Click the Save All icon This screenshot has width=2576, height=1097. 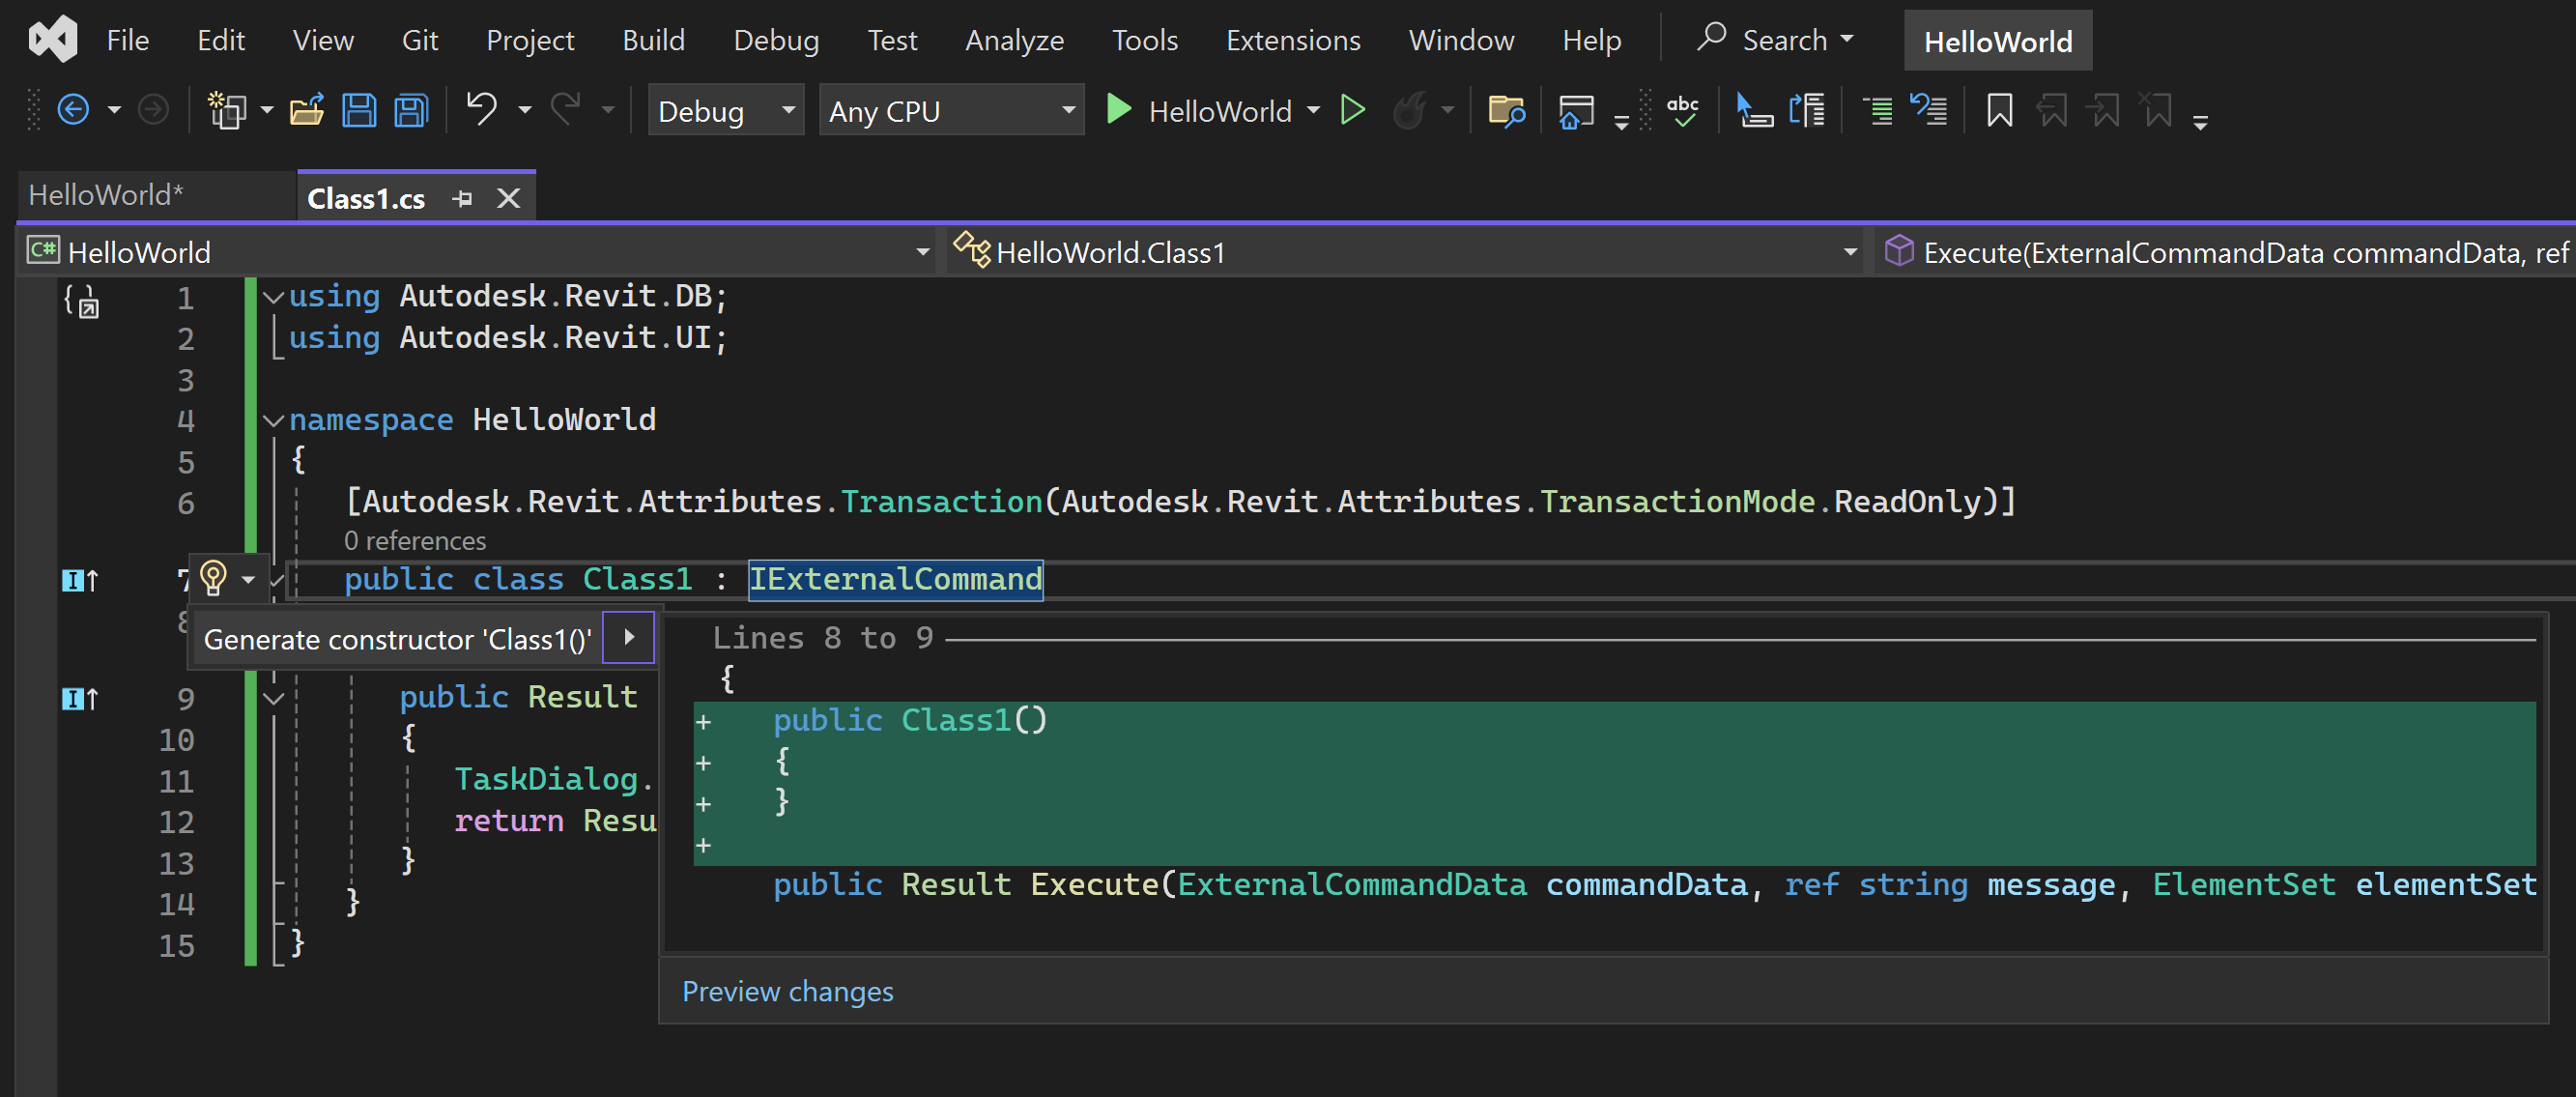tap(411, 110)
